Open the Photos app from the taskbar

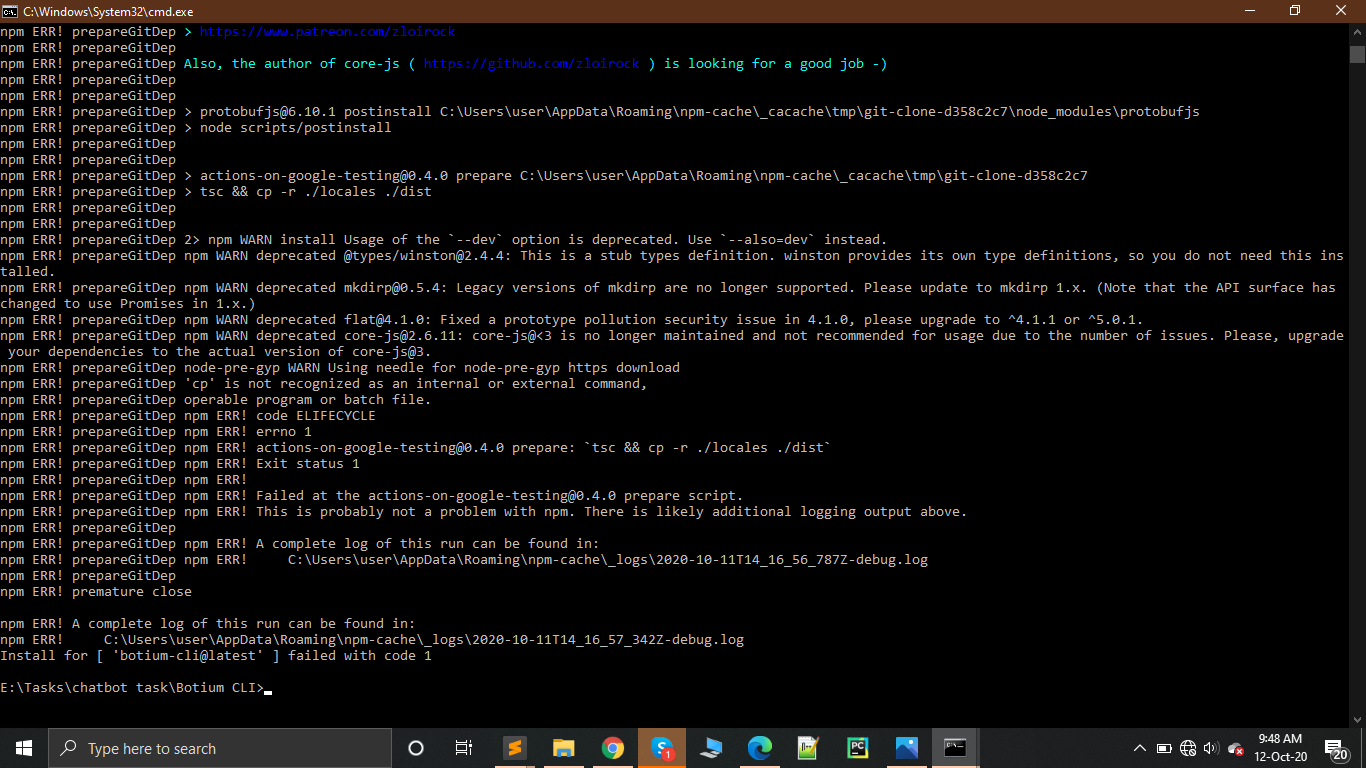[904, 747]
